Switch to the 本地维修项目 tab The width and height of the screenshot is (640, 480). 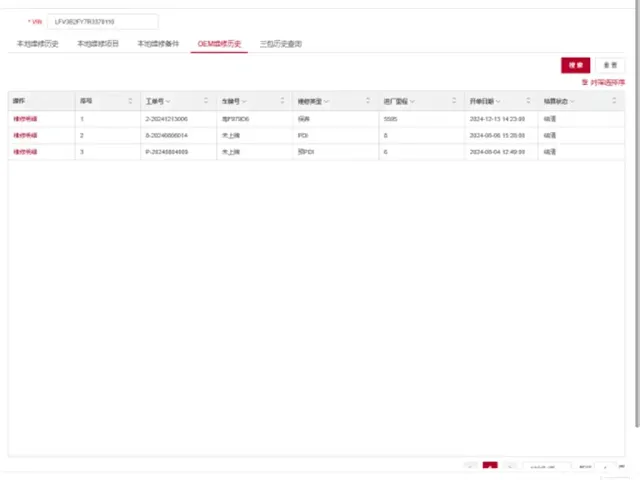(98, 44)
